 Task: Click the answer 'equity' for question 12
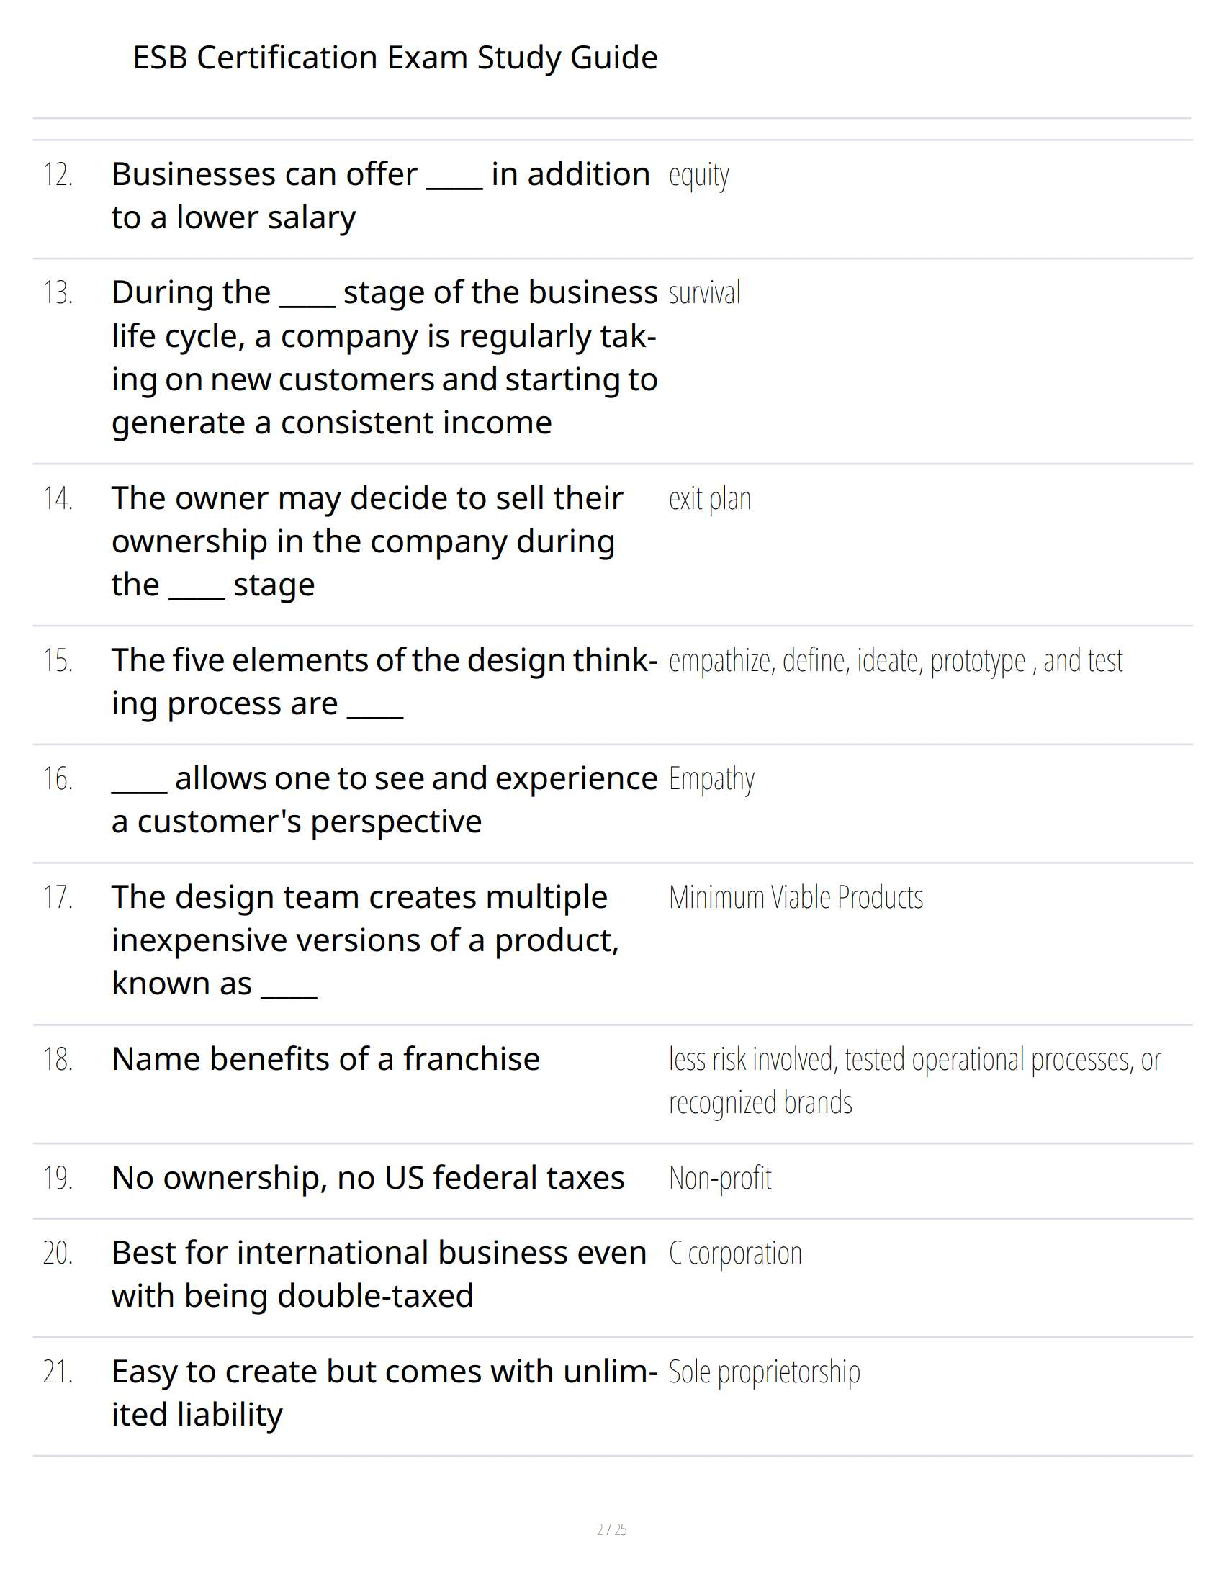pos(699,176)
